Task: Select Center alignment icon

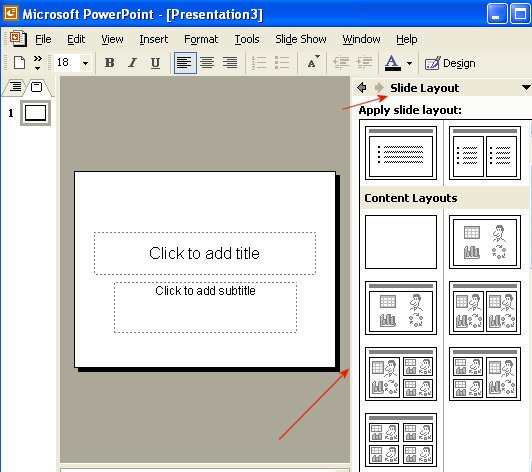Action: click(207, 63)
